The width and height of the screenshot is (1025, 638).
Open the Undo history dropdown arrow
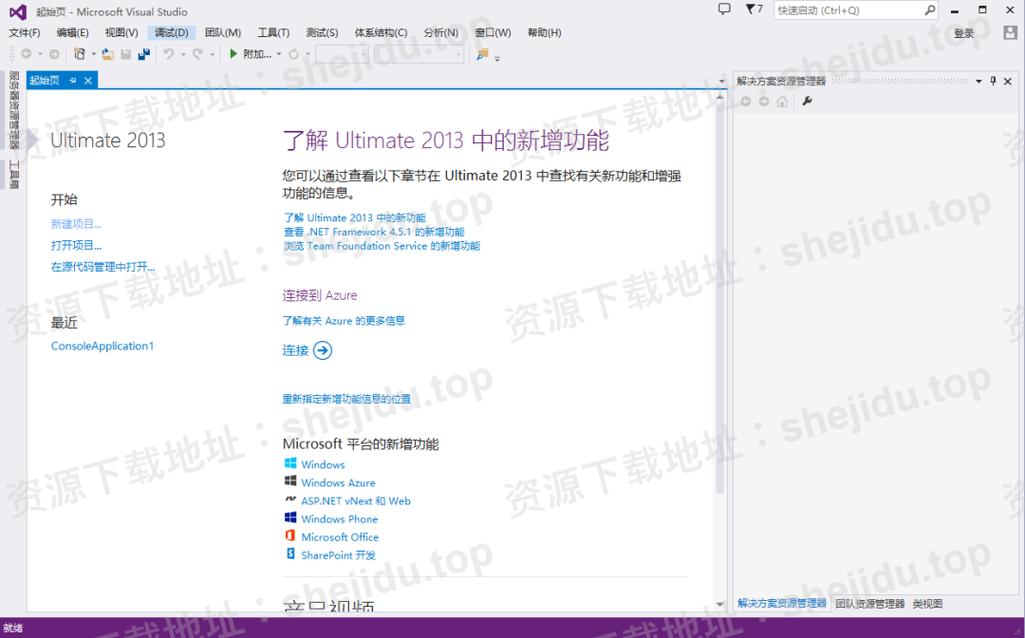[183, 54]
